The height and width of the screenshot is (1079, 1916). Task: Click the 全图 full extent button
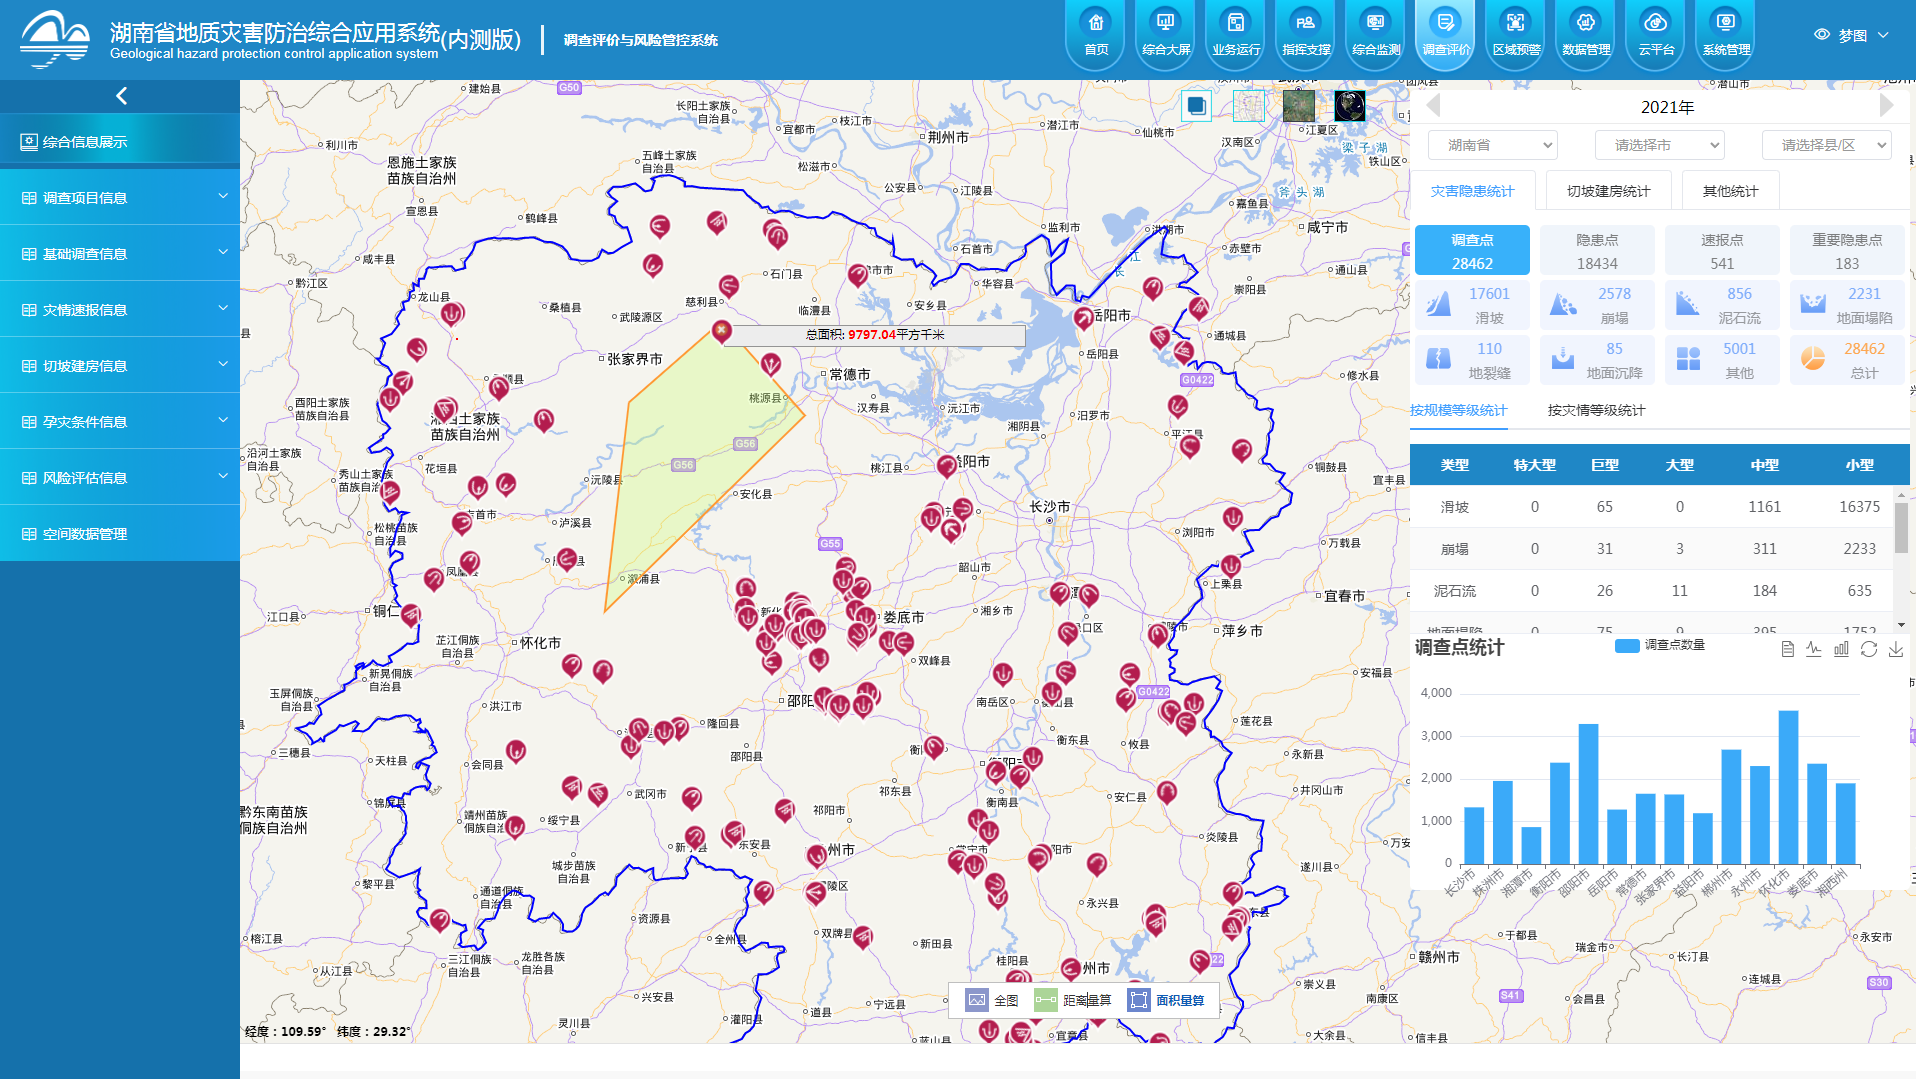(x=993, y=1000)
